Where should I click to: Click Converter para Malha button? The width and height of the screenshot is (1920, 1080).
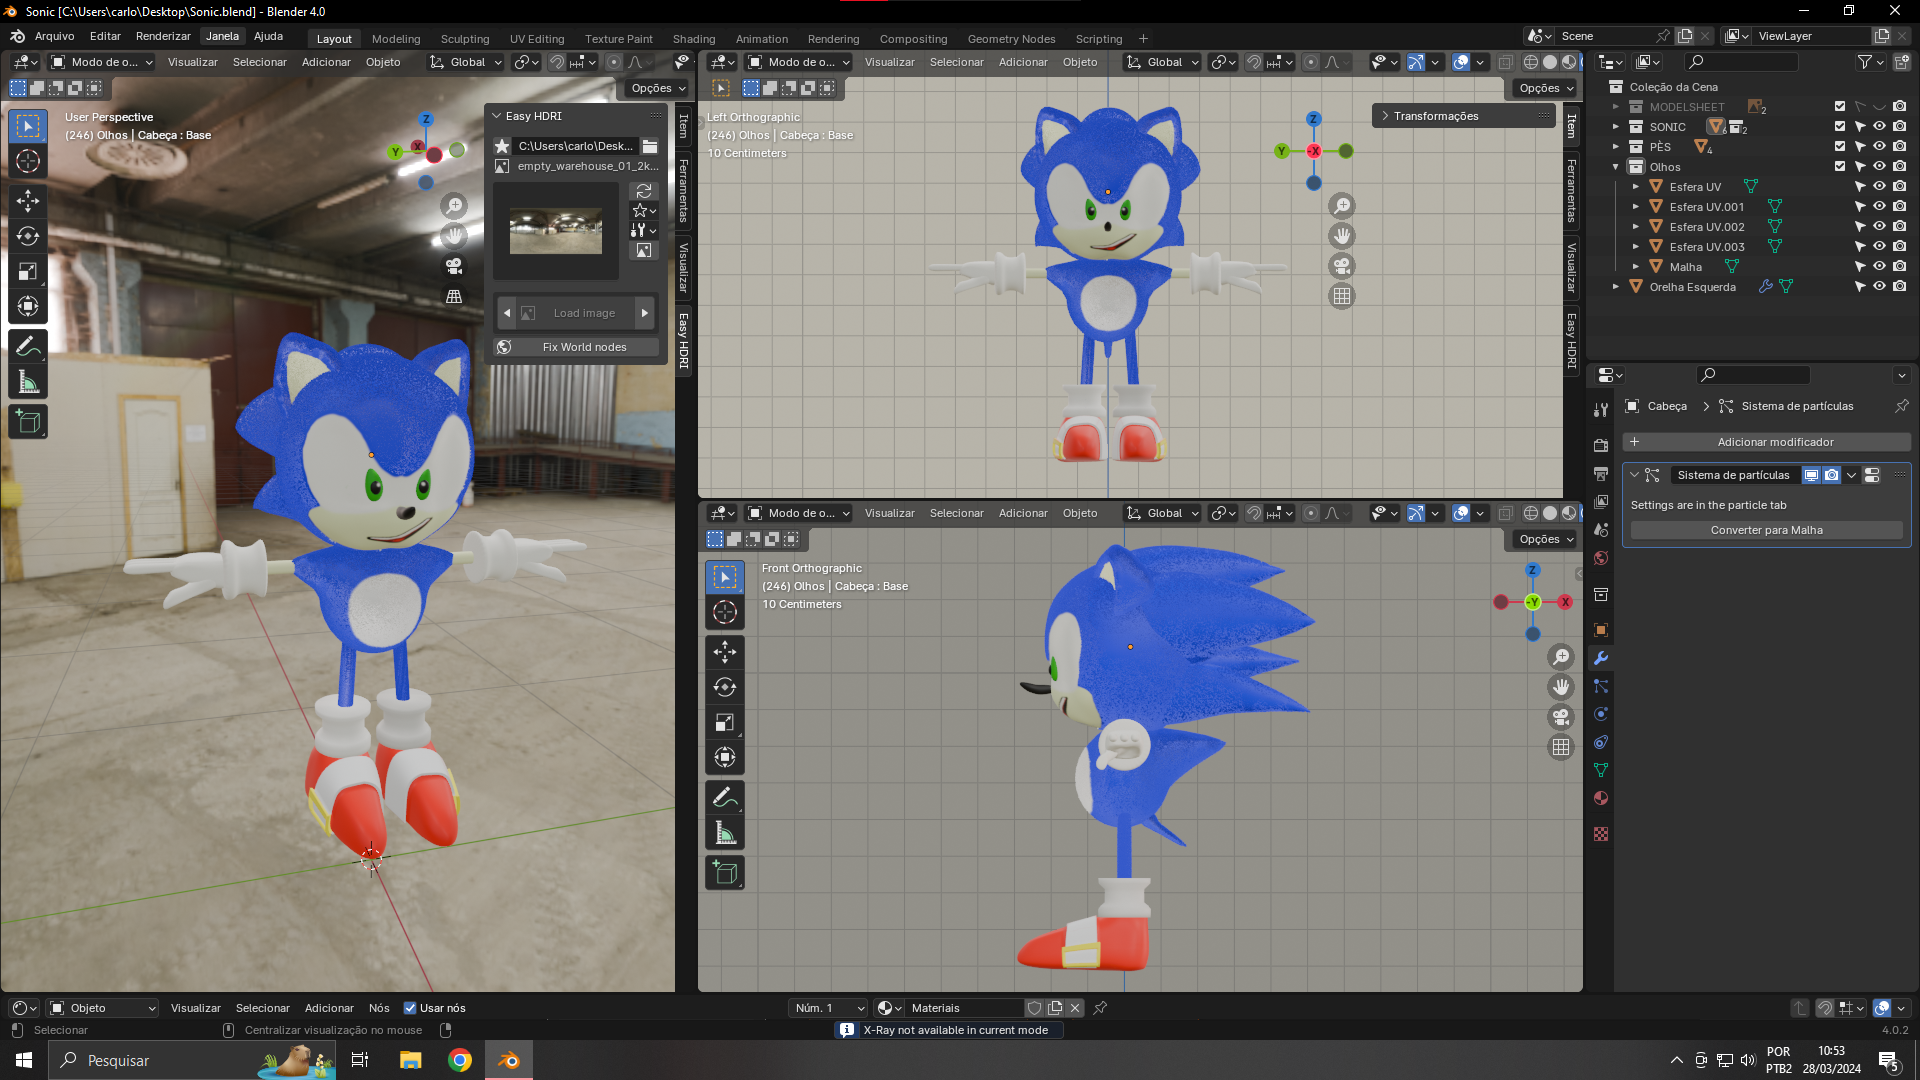(x=1766, y=530)
